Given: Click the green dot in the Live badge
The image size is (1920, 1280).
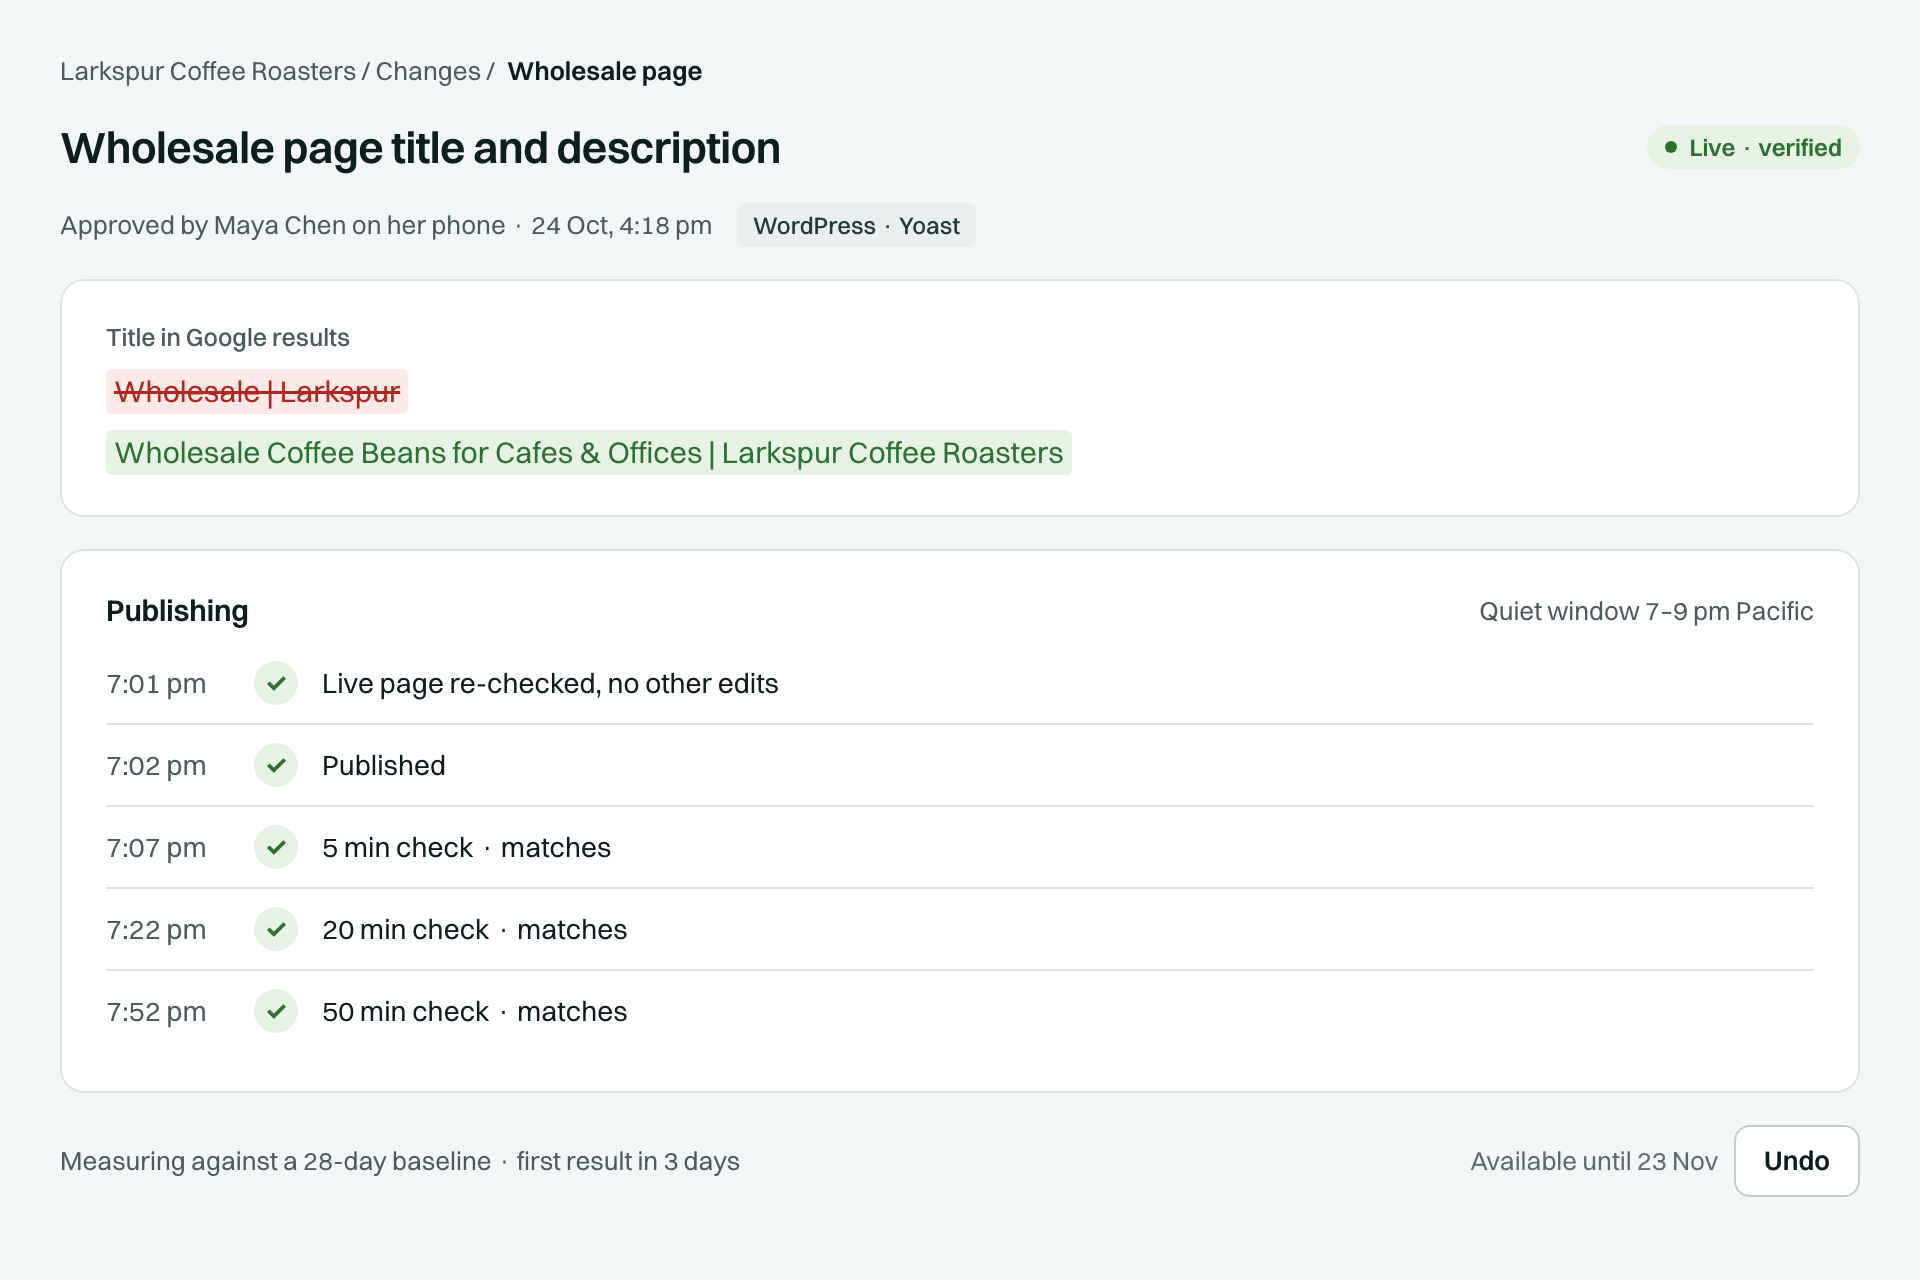Looking at the screenshot, I should [x=1671, y=148].
